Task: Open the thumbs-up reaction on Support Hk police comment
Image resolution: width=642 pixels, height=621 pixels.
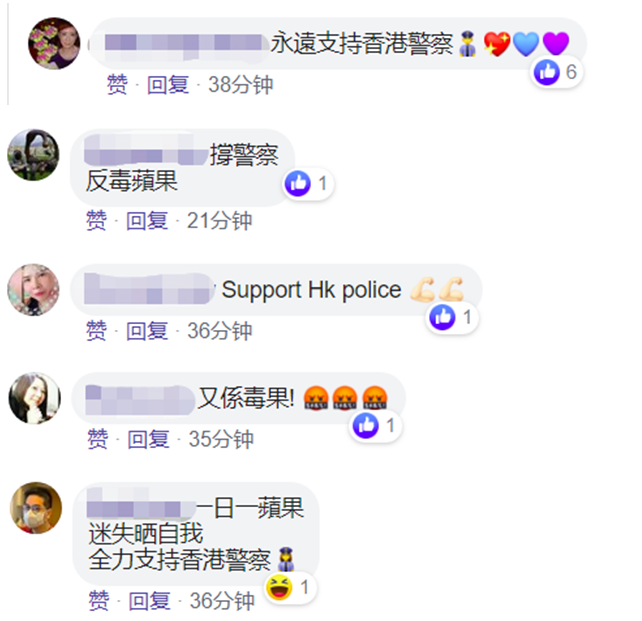Action: tap(442, 317)
